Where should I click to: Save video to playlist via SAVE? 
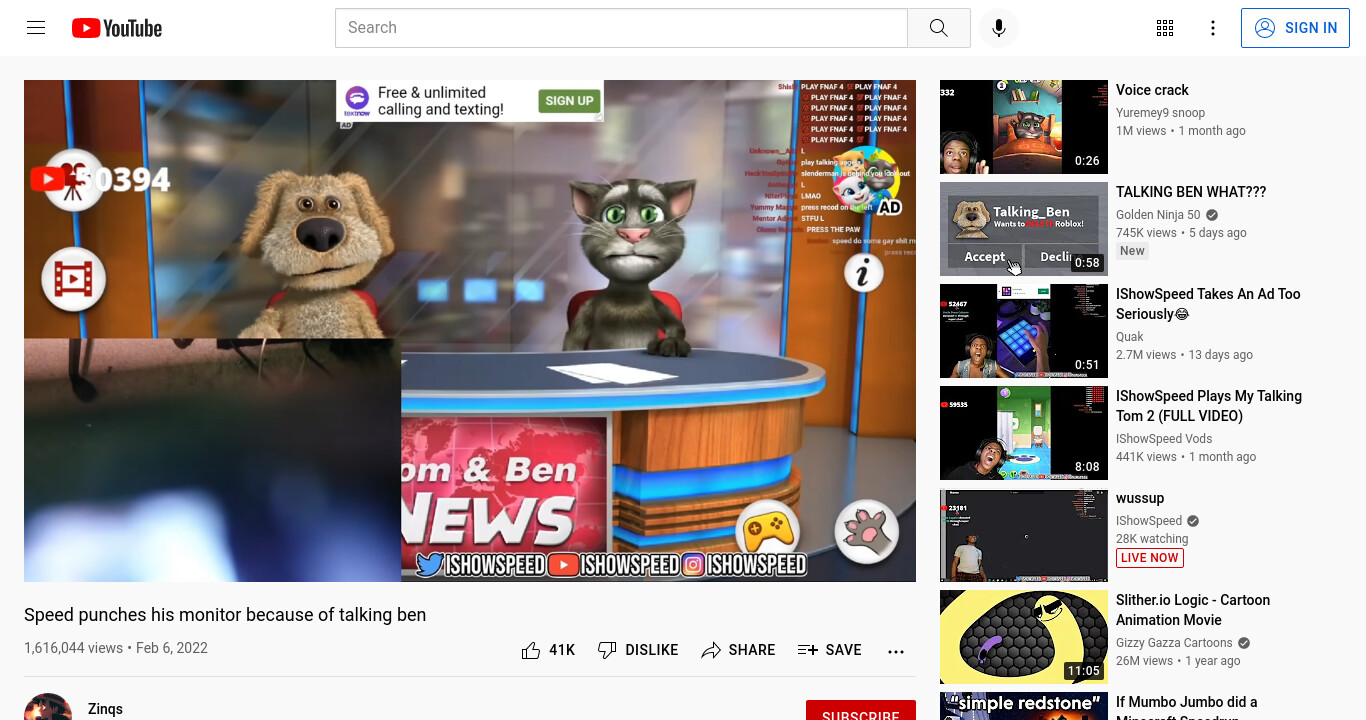829,650
